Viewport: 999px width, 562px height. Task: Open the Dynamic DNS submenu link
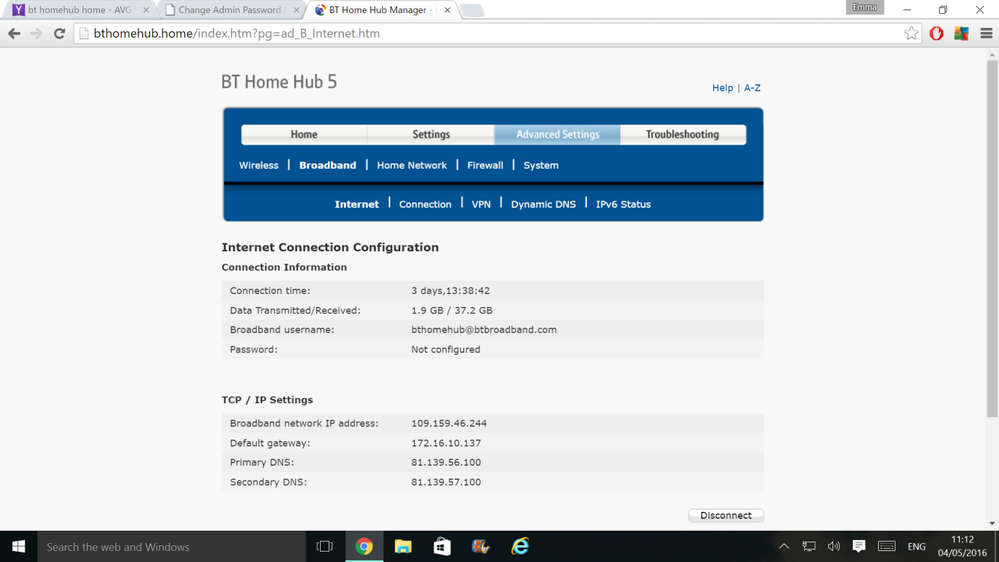543,205
